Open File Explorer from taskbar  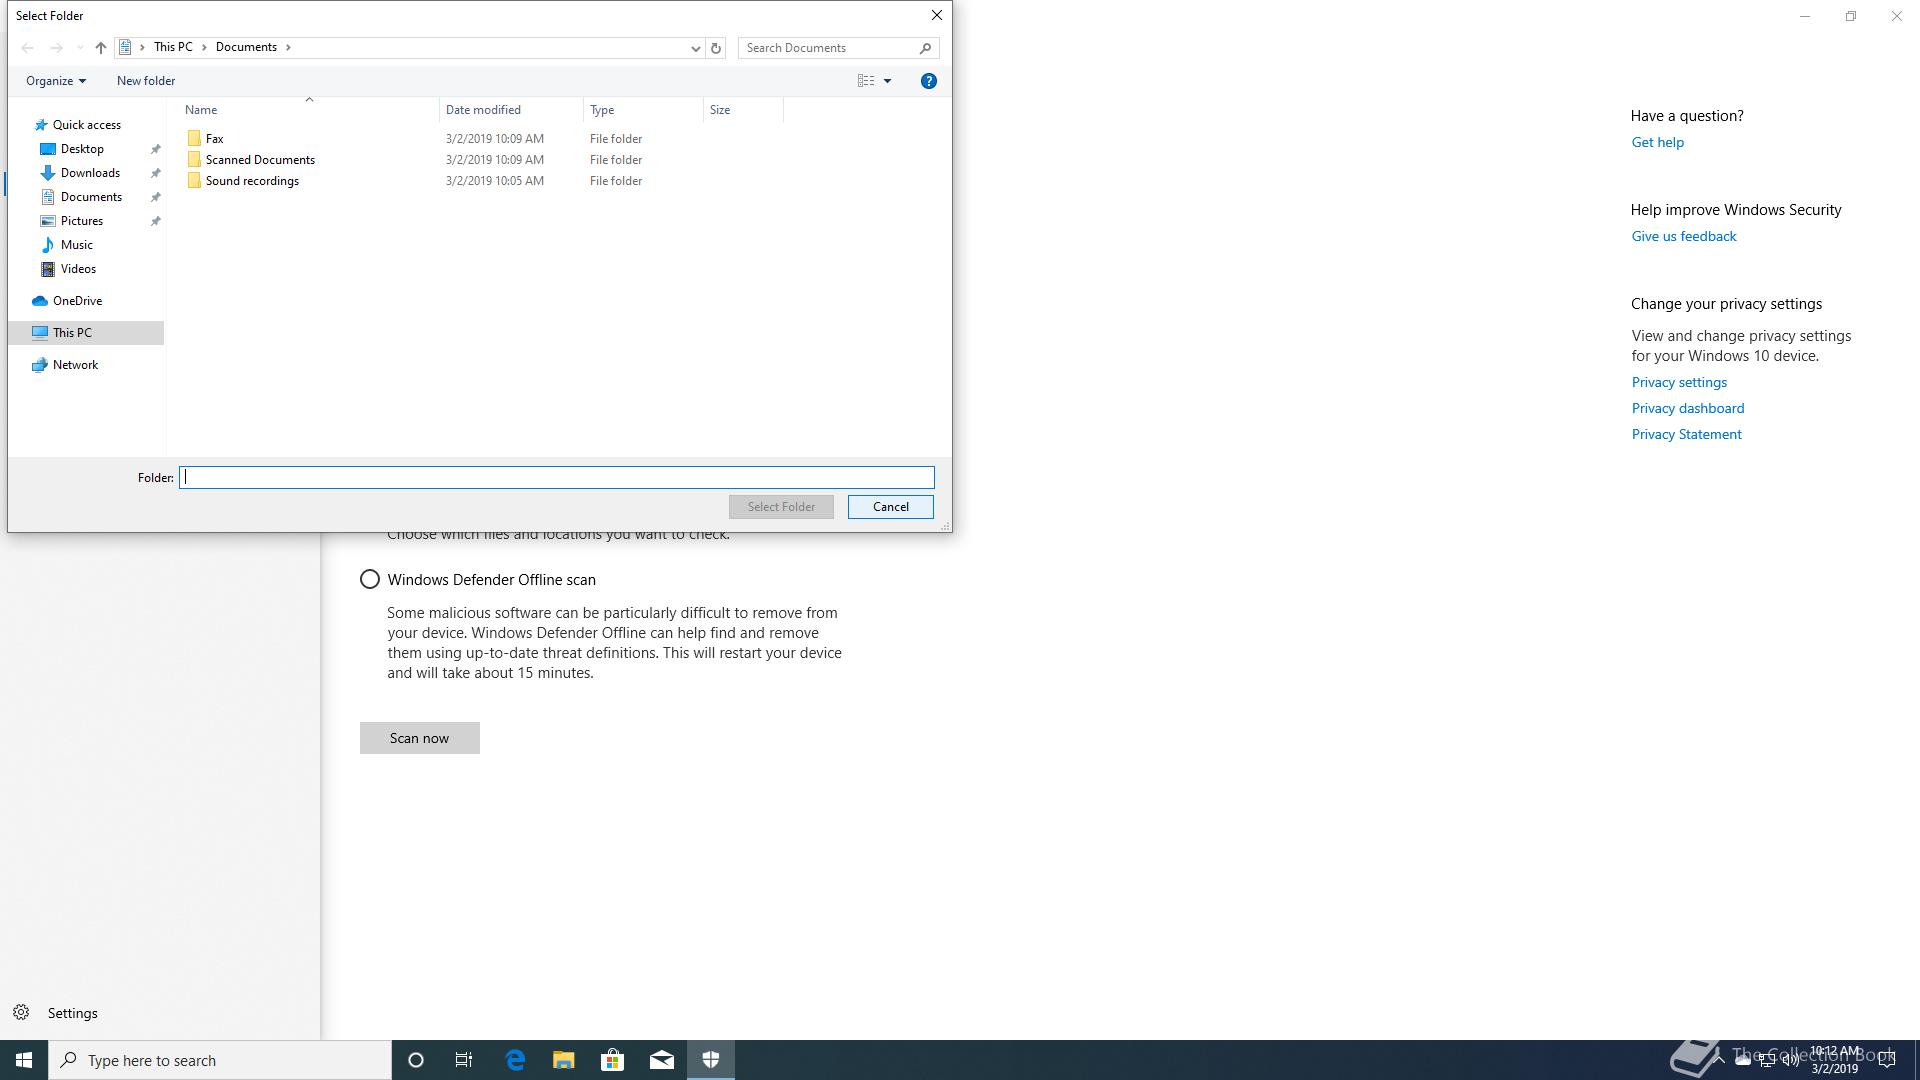(x=564, y=1060)
